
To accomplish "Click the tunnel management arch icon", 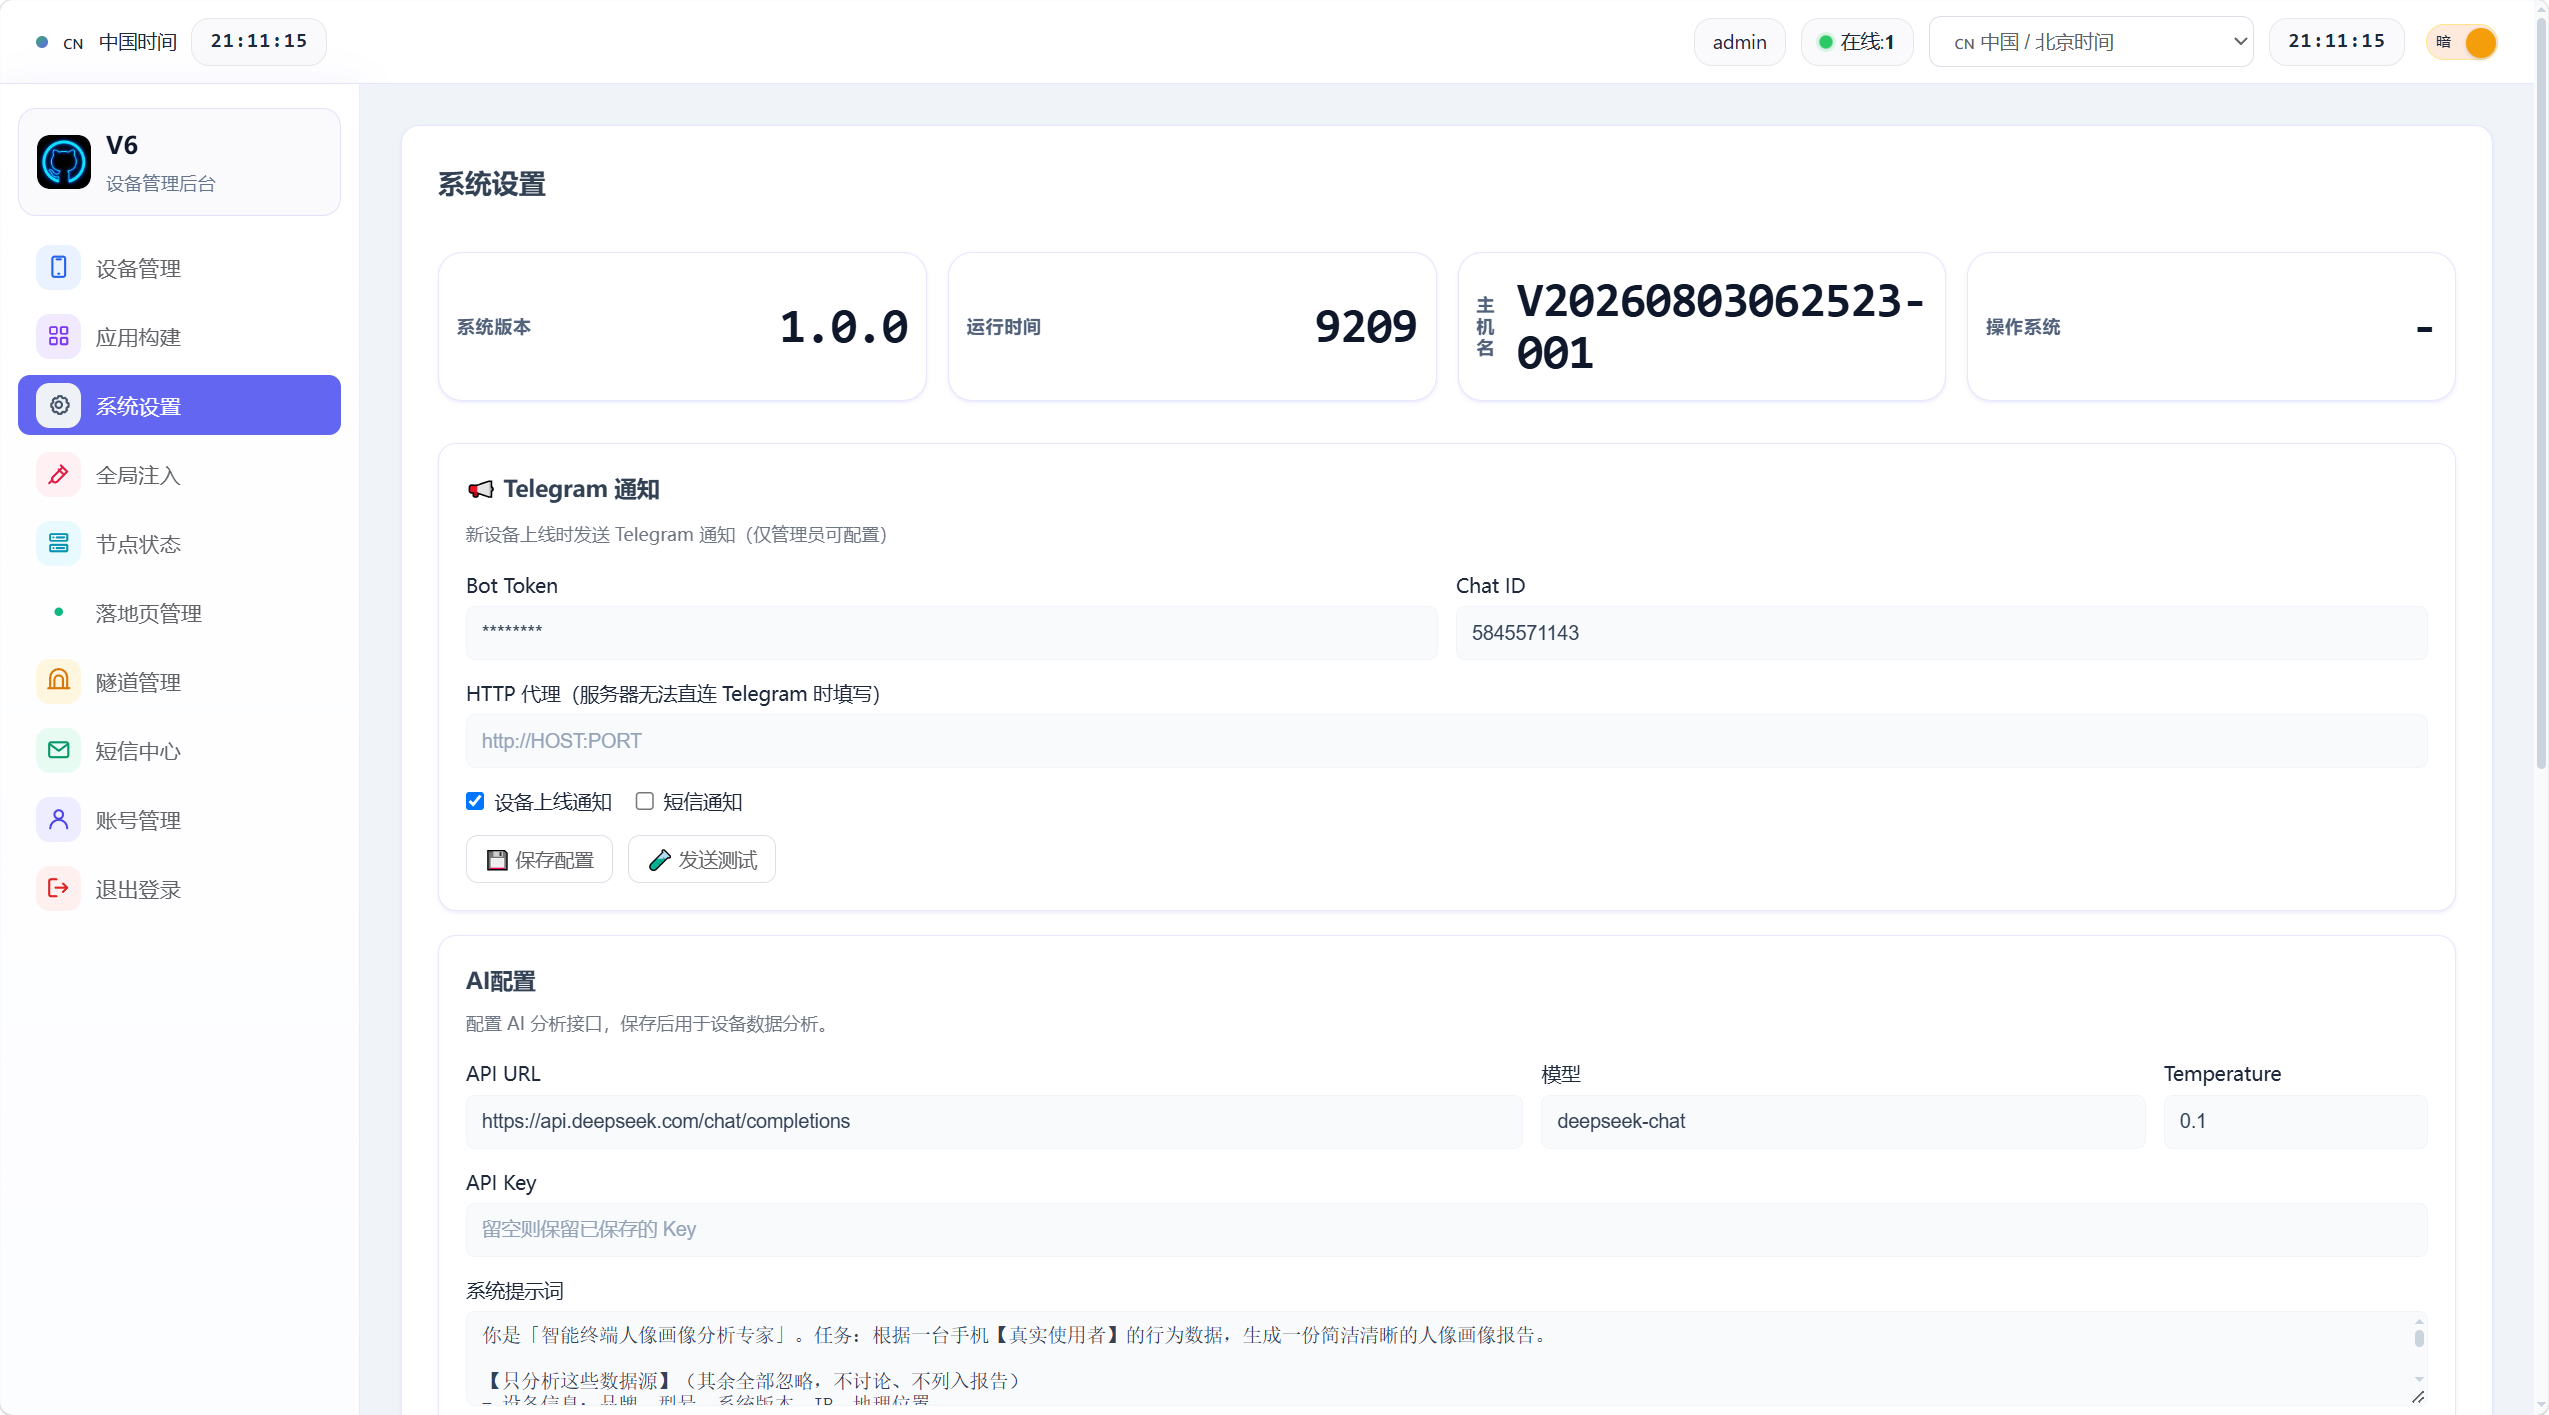I will pos(59,682).
